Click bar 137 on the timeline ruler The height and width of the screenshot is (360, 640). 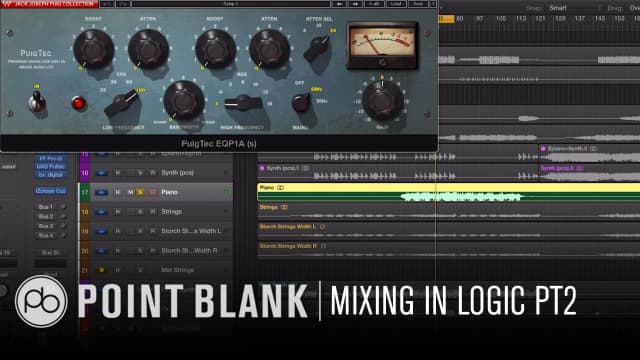pyautogui.click(x=580, y=19)
